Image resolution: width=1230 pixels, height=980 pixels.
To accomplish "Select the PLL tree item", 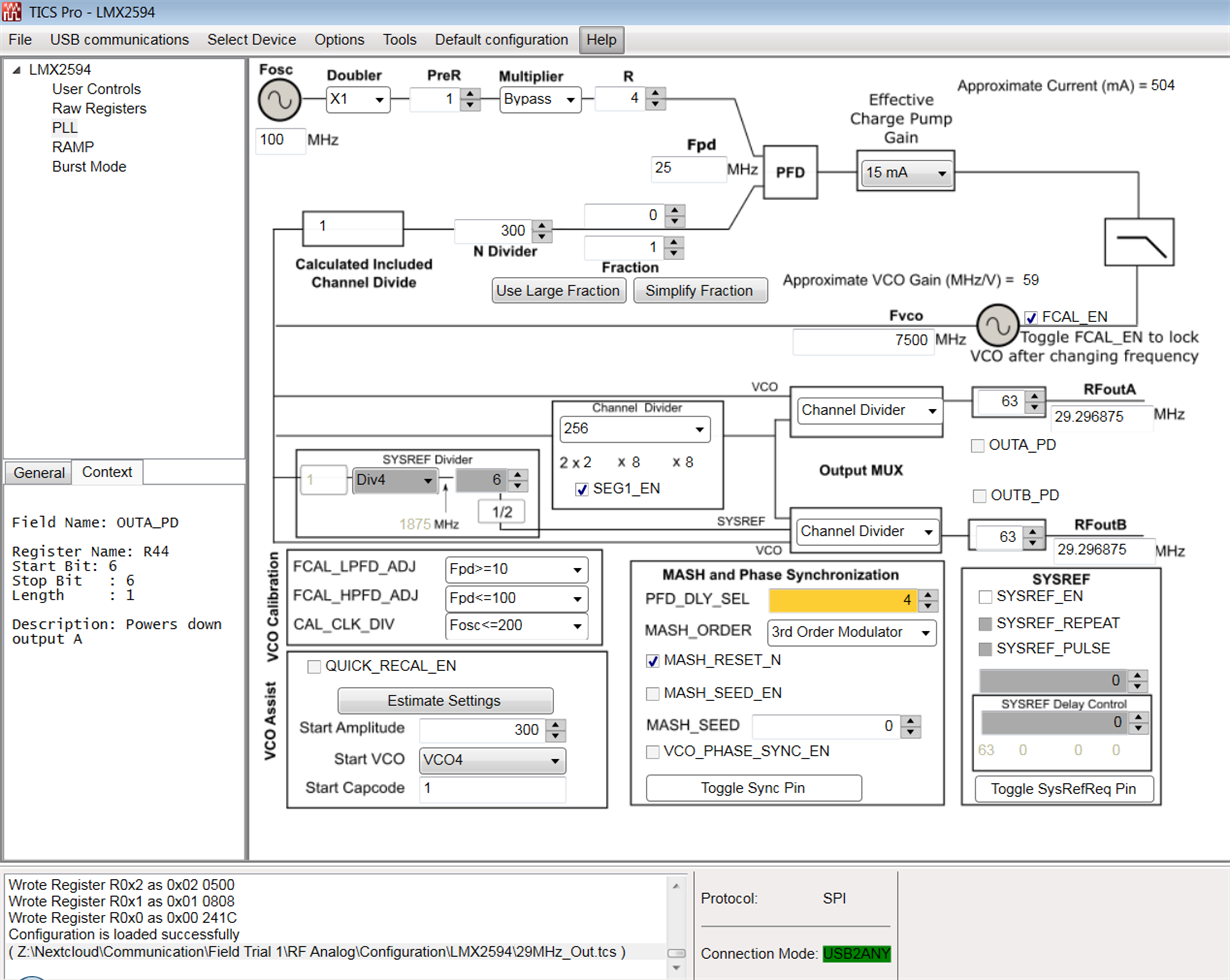I will coord(65,128).
